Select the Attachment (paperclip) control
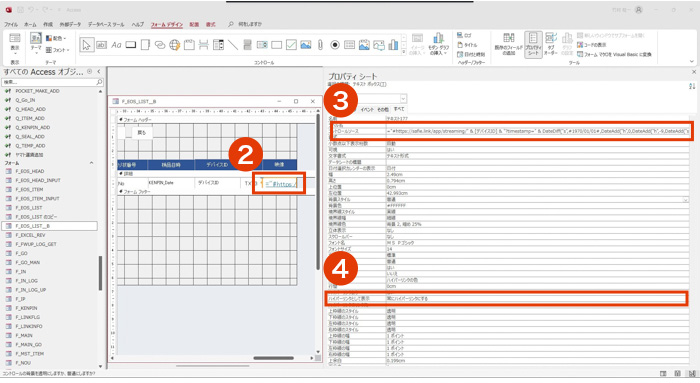 (320, 45)
